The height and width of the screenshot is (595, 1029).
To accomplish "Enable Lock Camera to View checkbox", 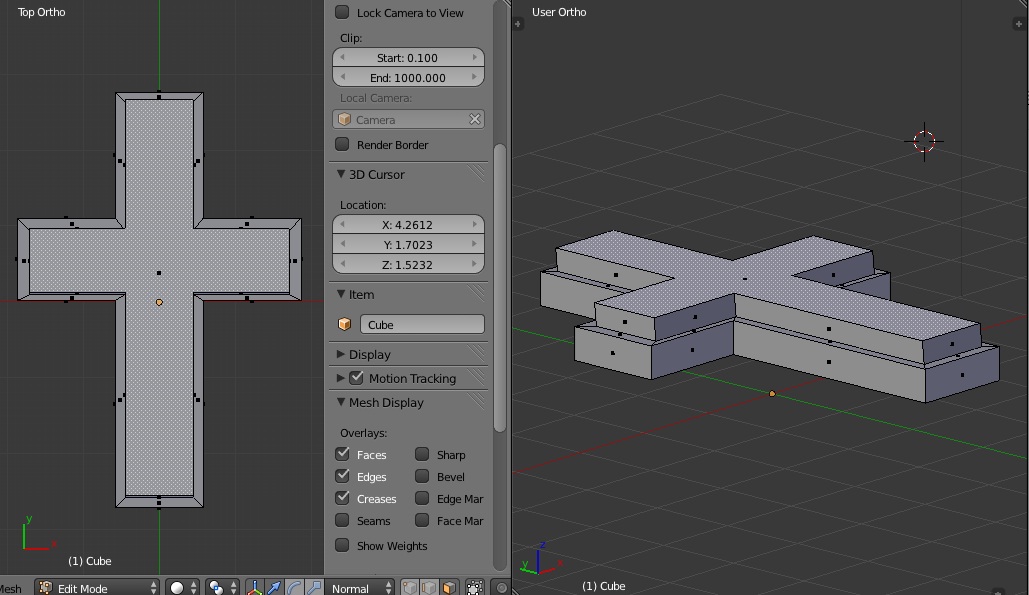I will 342,12.
